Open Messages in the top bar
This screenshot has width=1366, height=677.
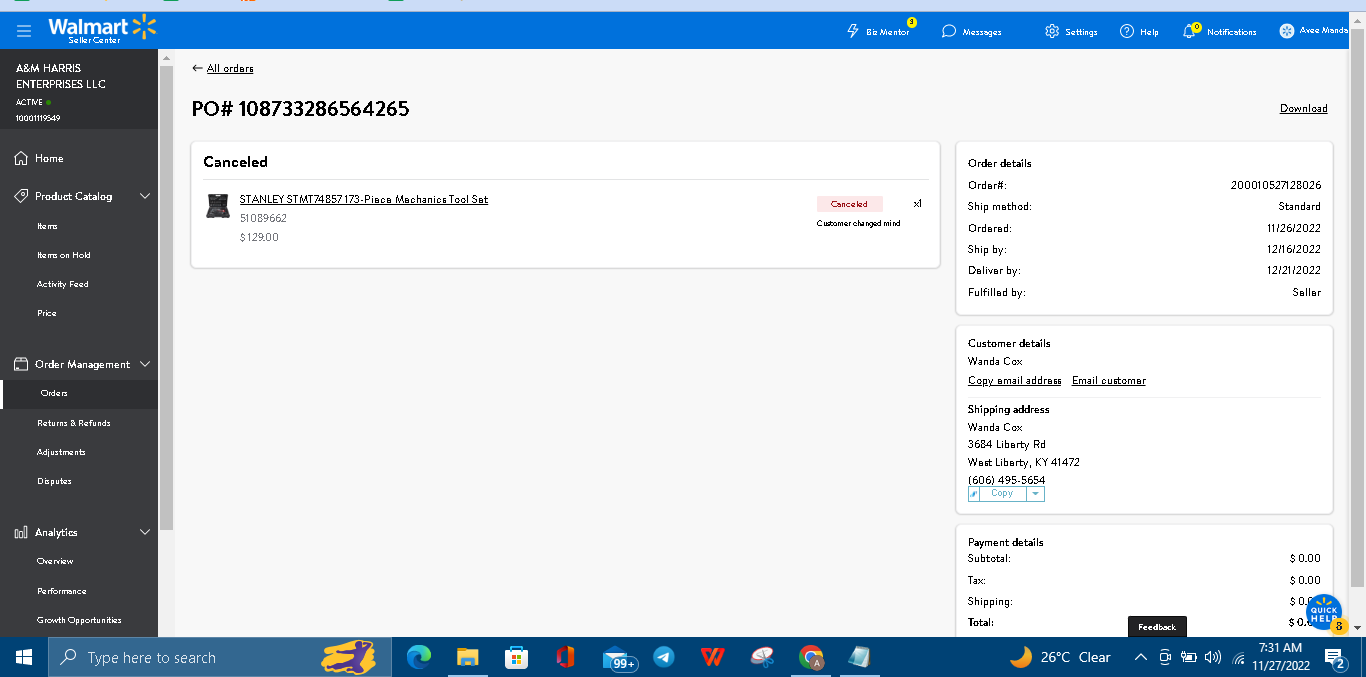(x=971, y=32)
